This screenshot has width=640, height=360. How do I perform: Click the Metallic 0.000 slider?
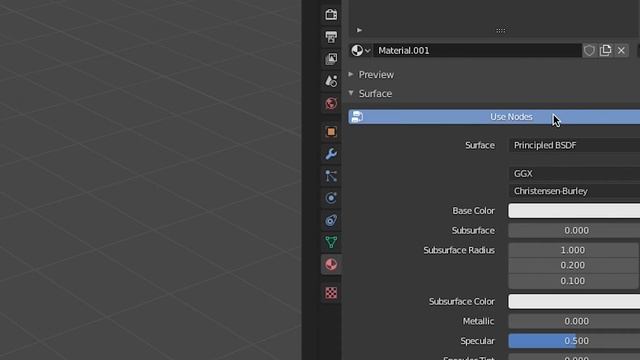574,321
